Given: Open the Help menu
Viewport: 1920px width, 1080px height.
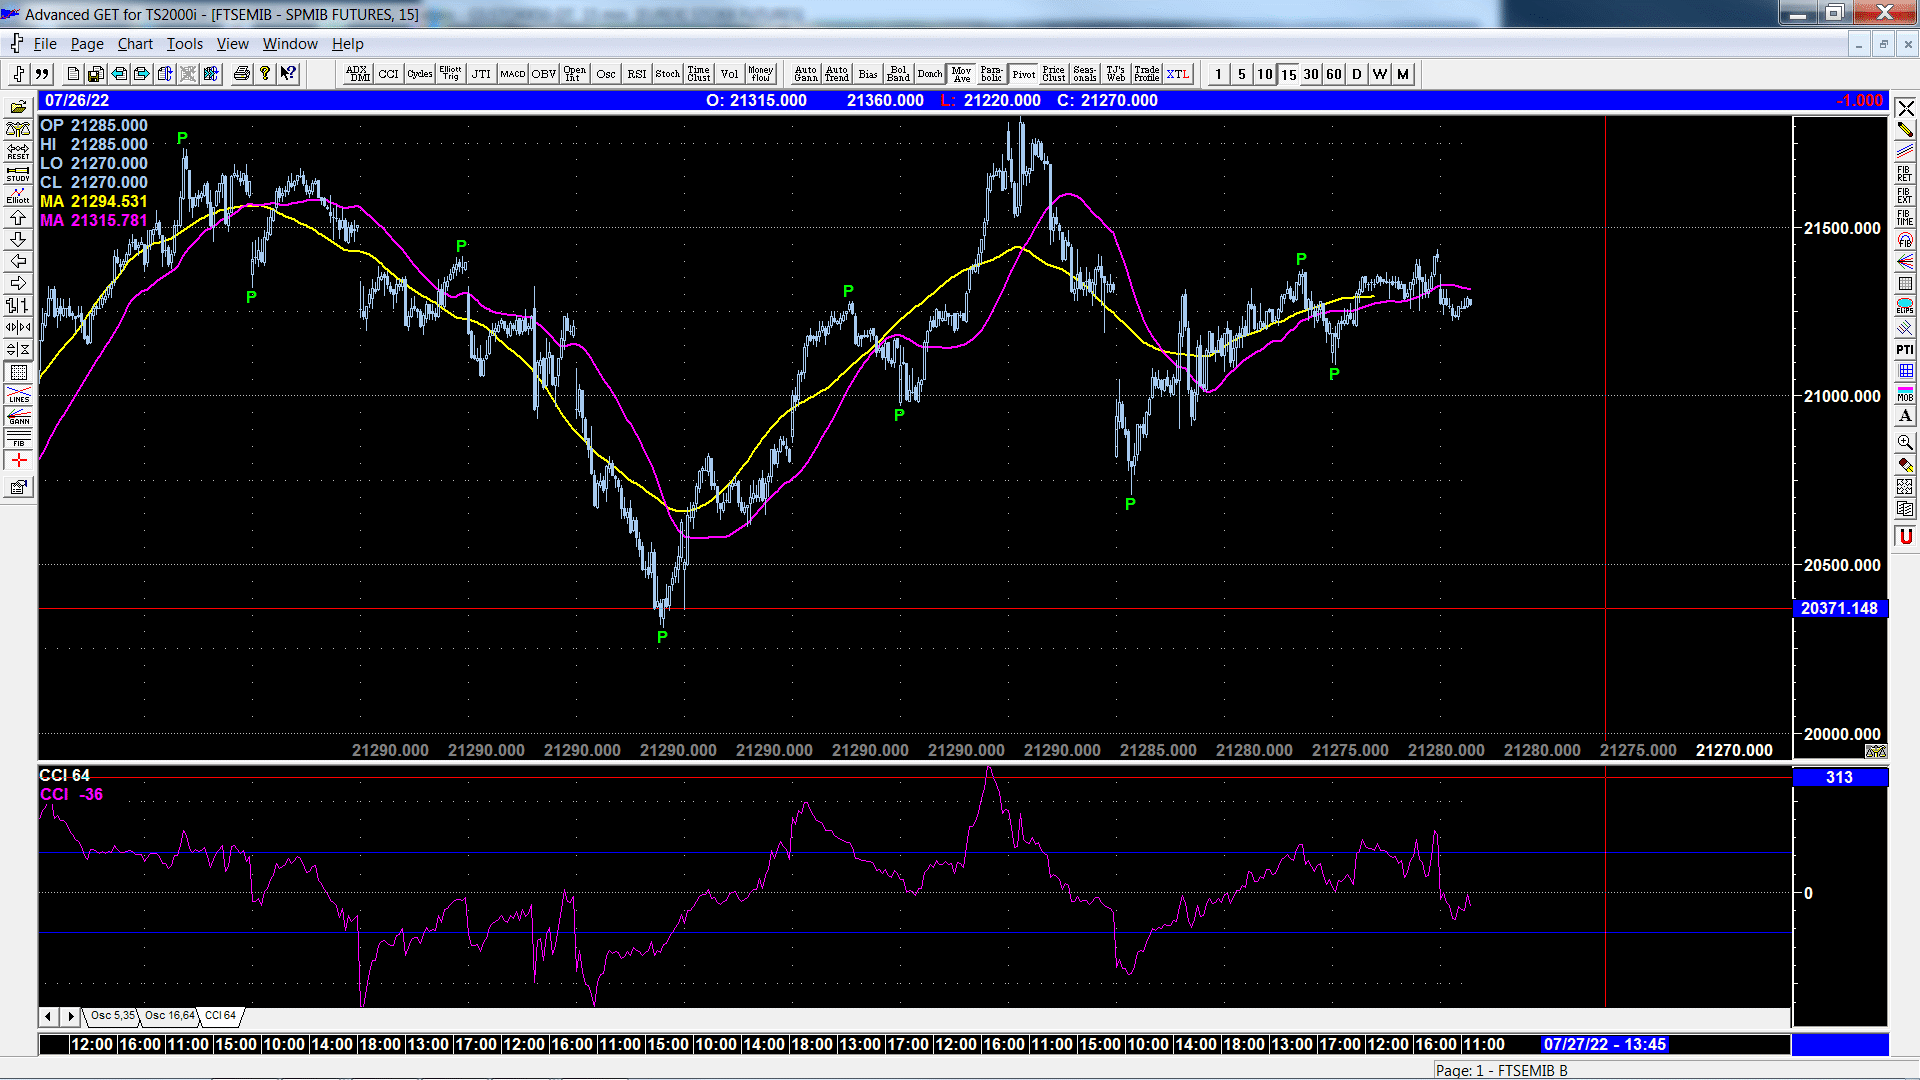Looking at the screenshot, I should coord(348,44).
